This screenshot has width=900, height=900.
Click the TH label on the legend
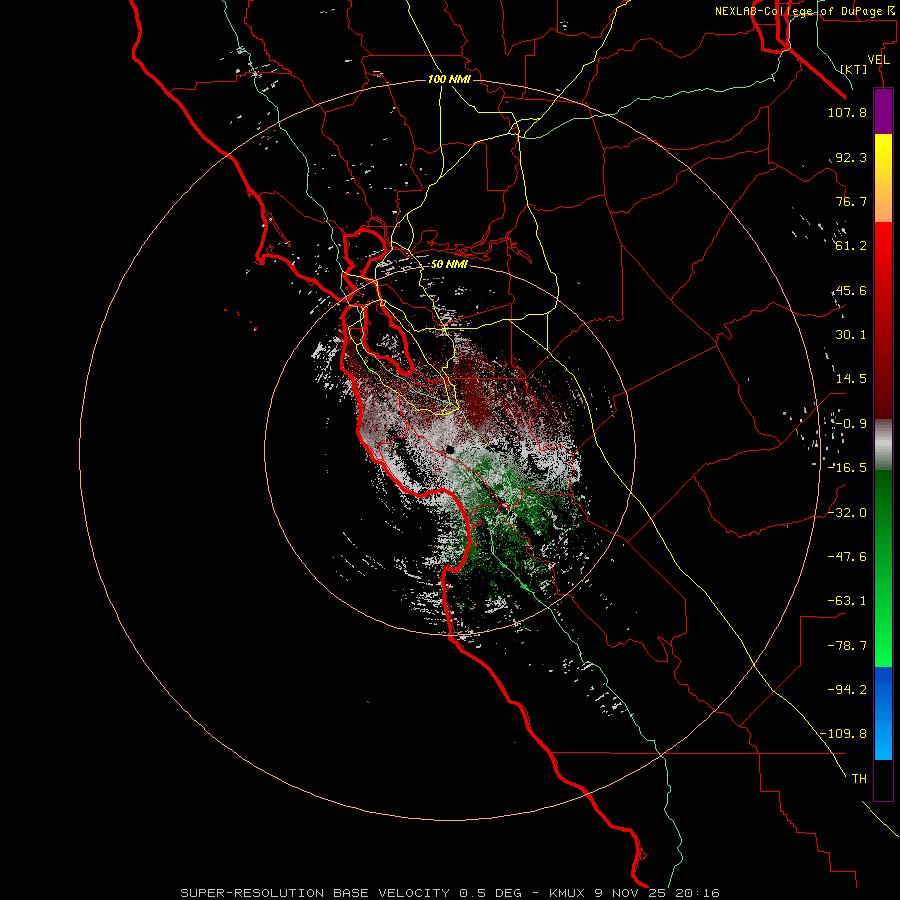tap(859, 779)
